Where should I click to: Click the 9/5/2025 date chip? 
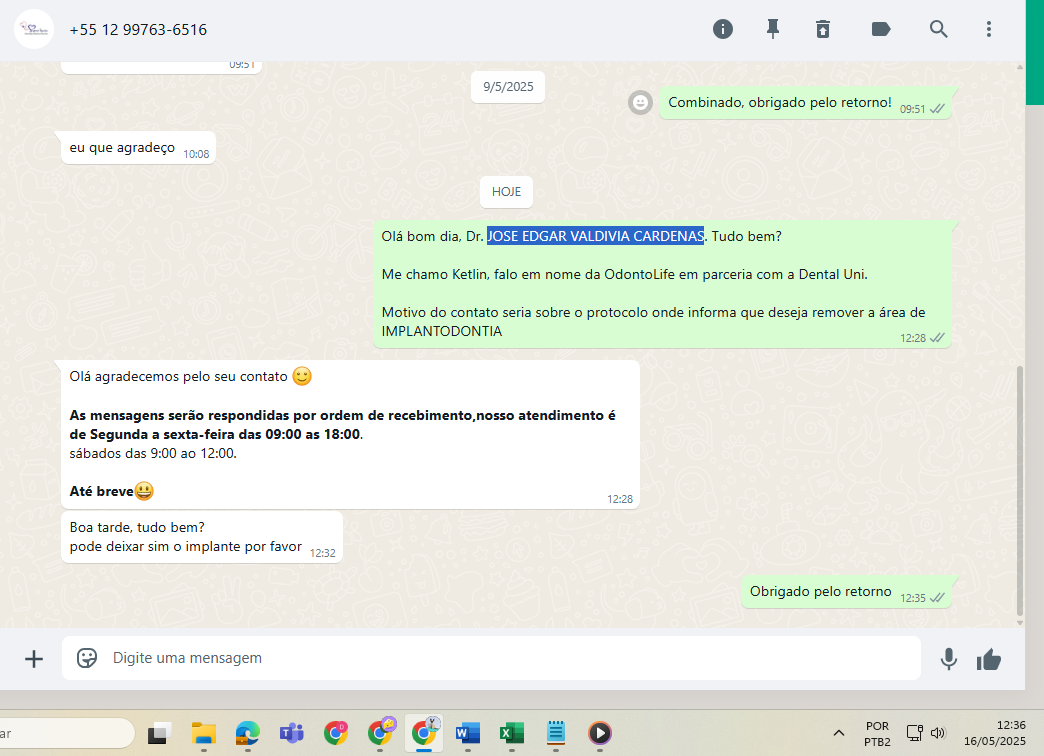(508, 87)
